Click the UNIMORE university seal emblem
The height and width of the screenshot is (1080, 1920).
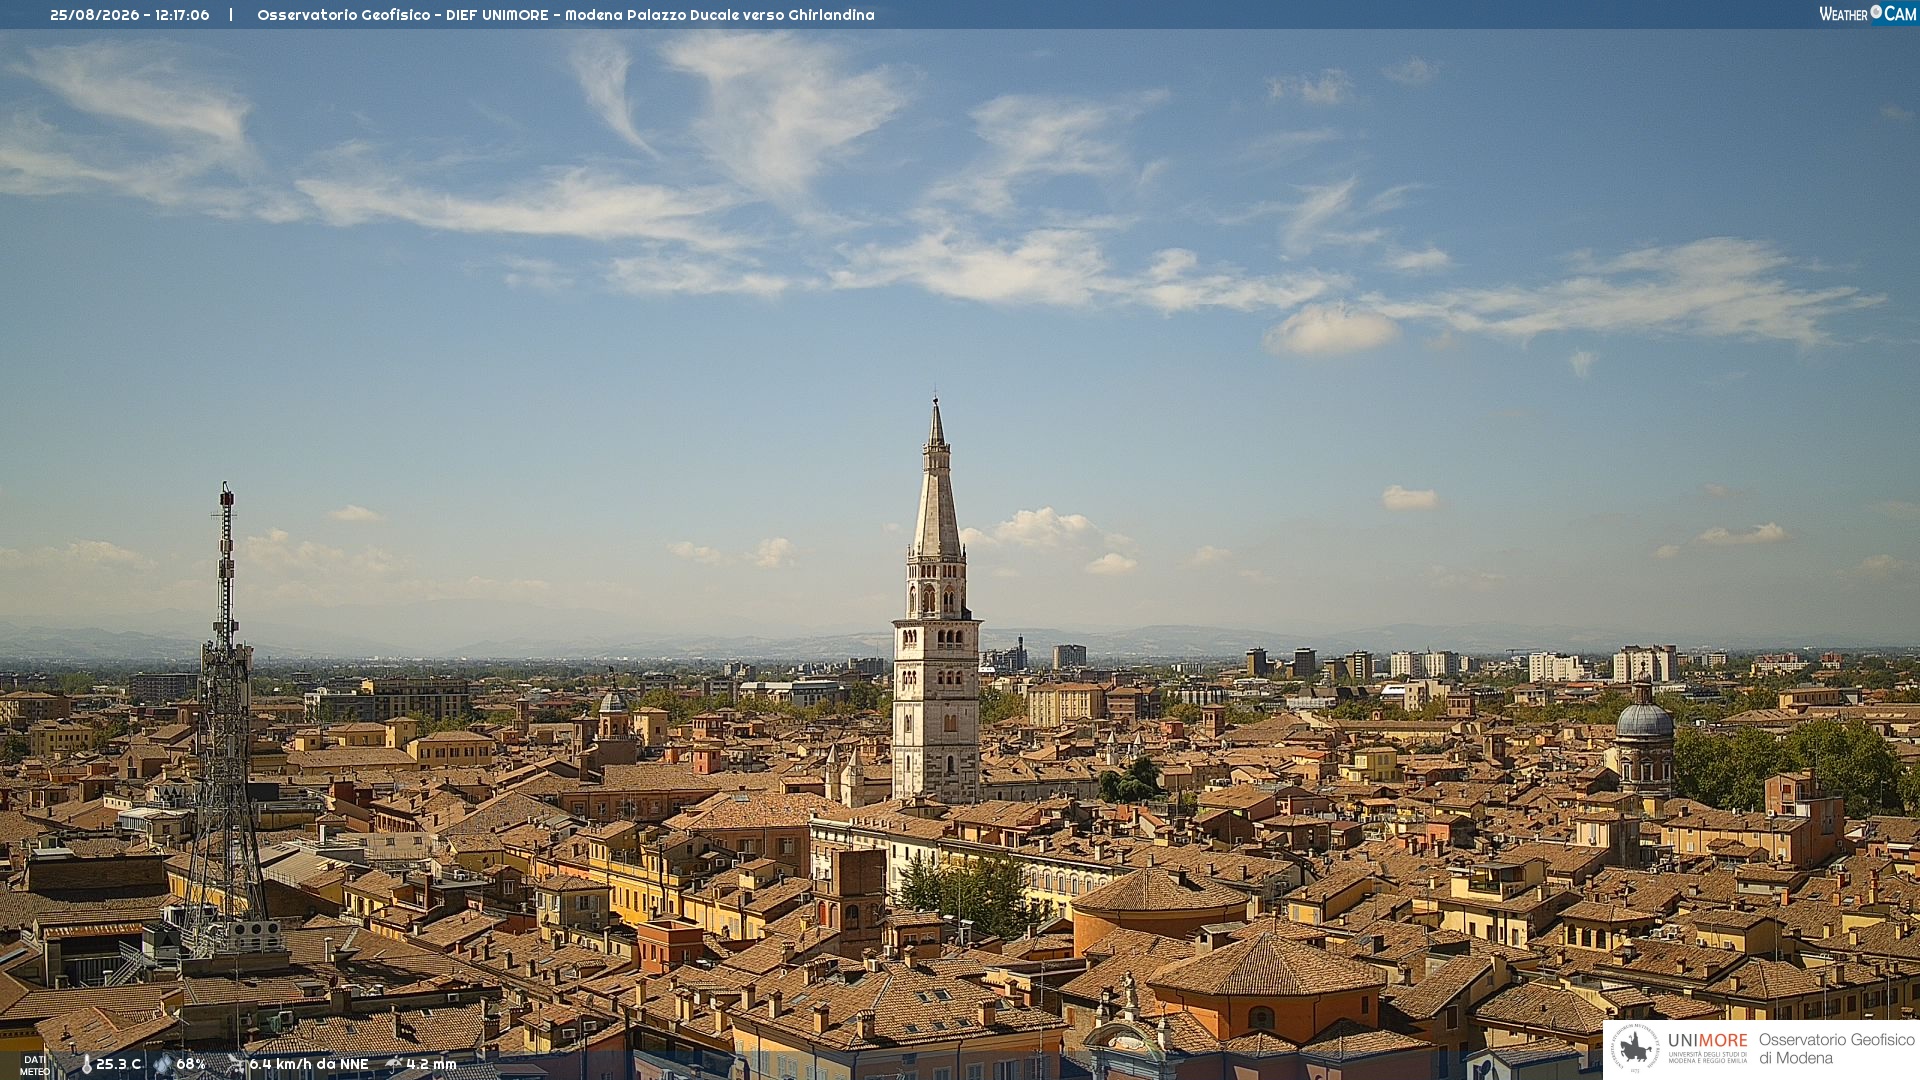[1636, 1049]
